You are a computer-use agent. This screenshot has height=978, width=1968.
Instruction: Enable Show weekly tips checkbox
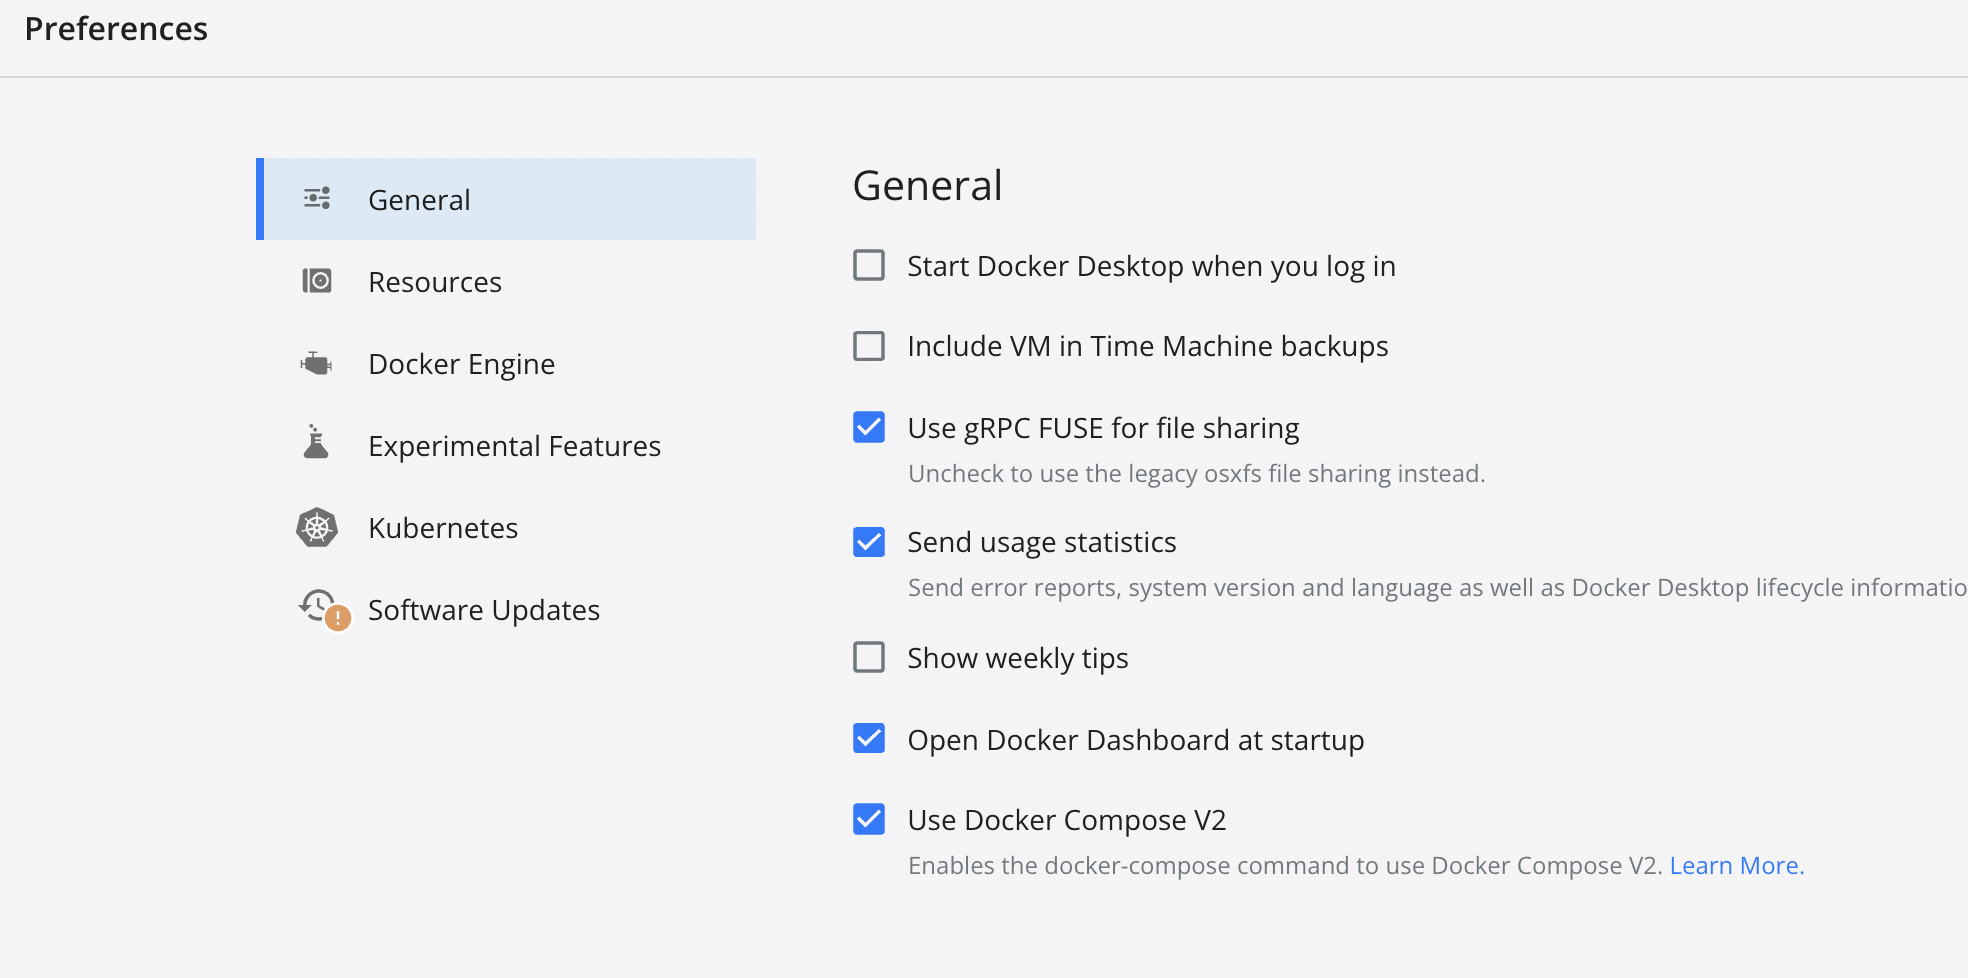point(869,657)
